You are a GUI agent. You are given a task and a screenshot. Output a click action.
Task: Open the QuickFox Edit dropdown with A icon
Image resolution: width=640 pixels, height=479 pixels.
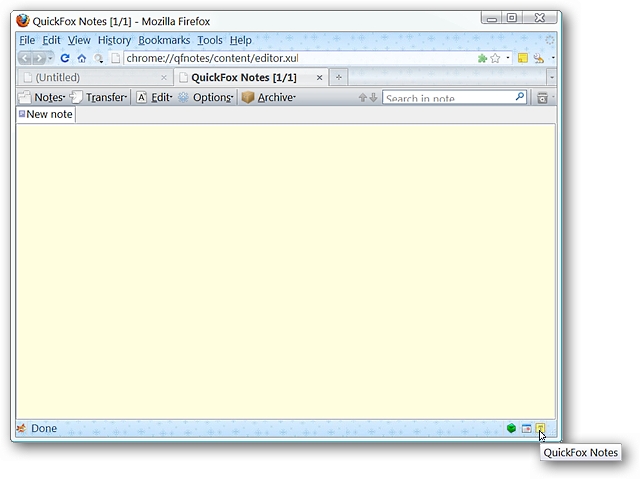(154, 97)
